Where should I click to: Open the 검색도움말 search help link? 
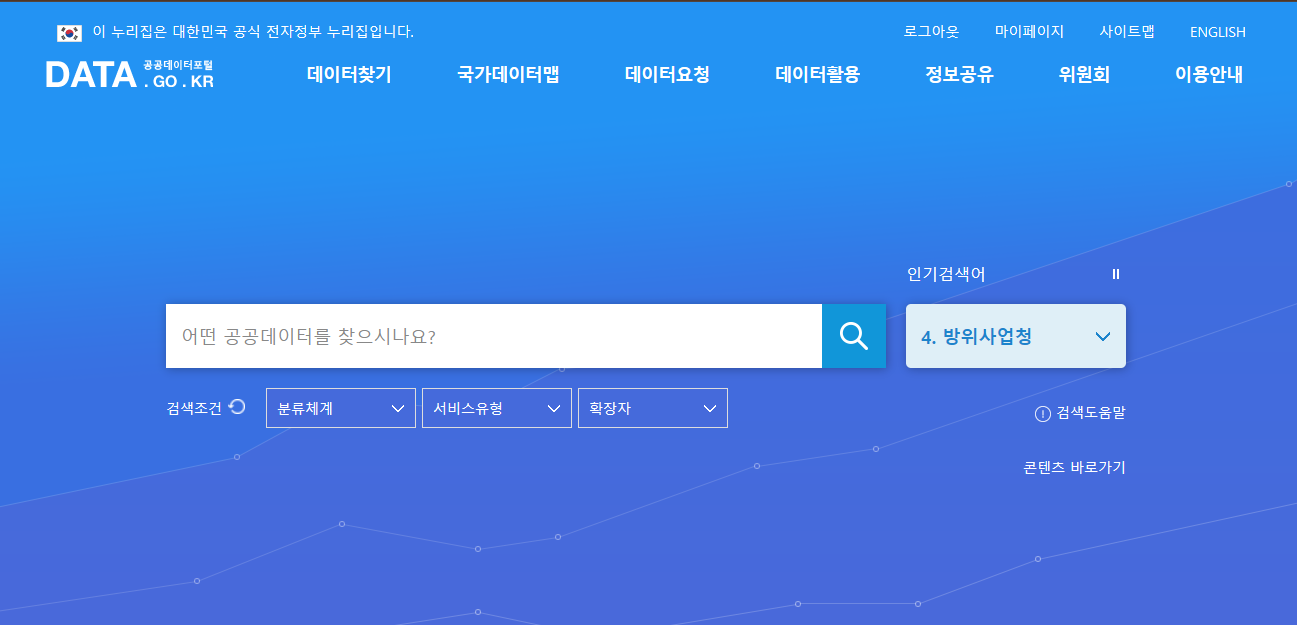[x=1091, y=413]
